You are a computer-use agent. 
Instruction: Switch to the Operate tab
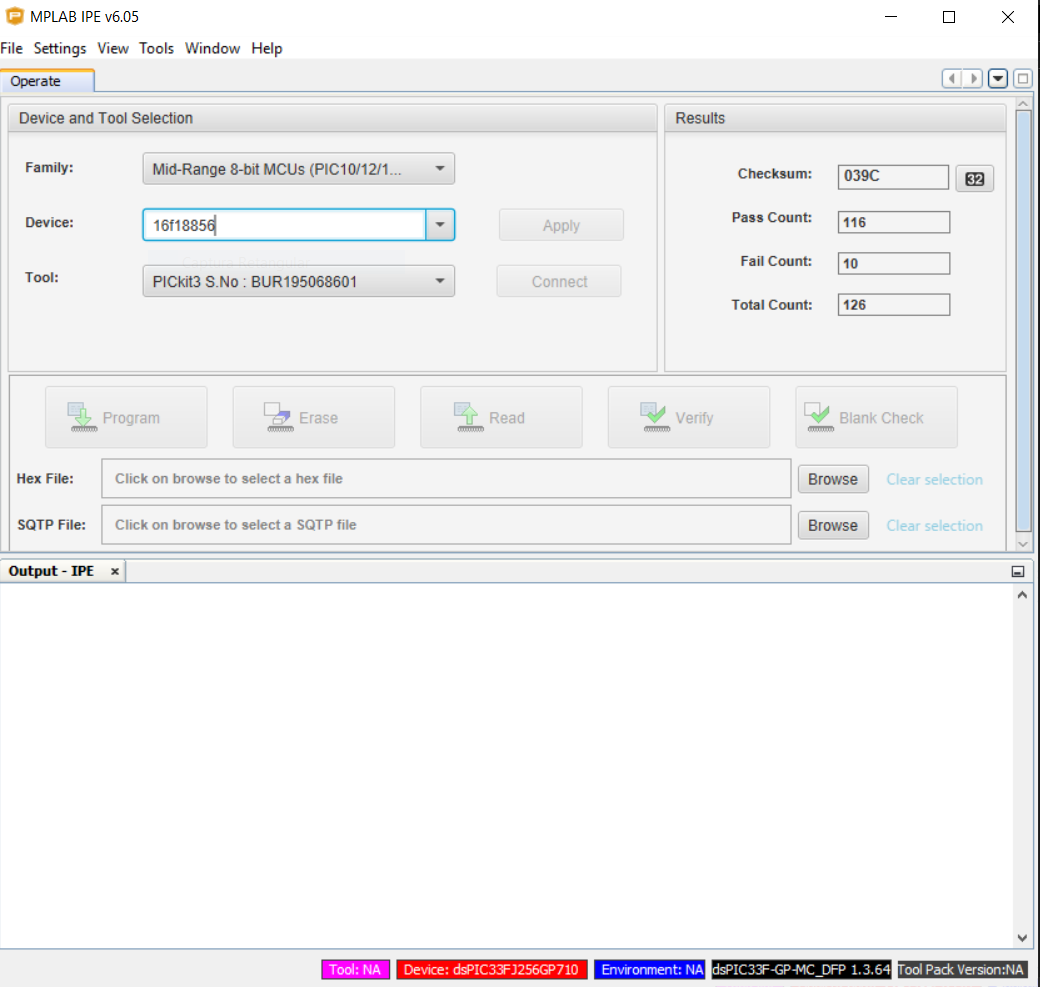(47, 81)
